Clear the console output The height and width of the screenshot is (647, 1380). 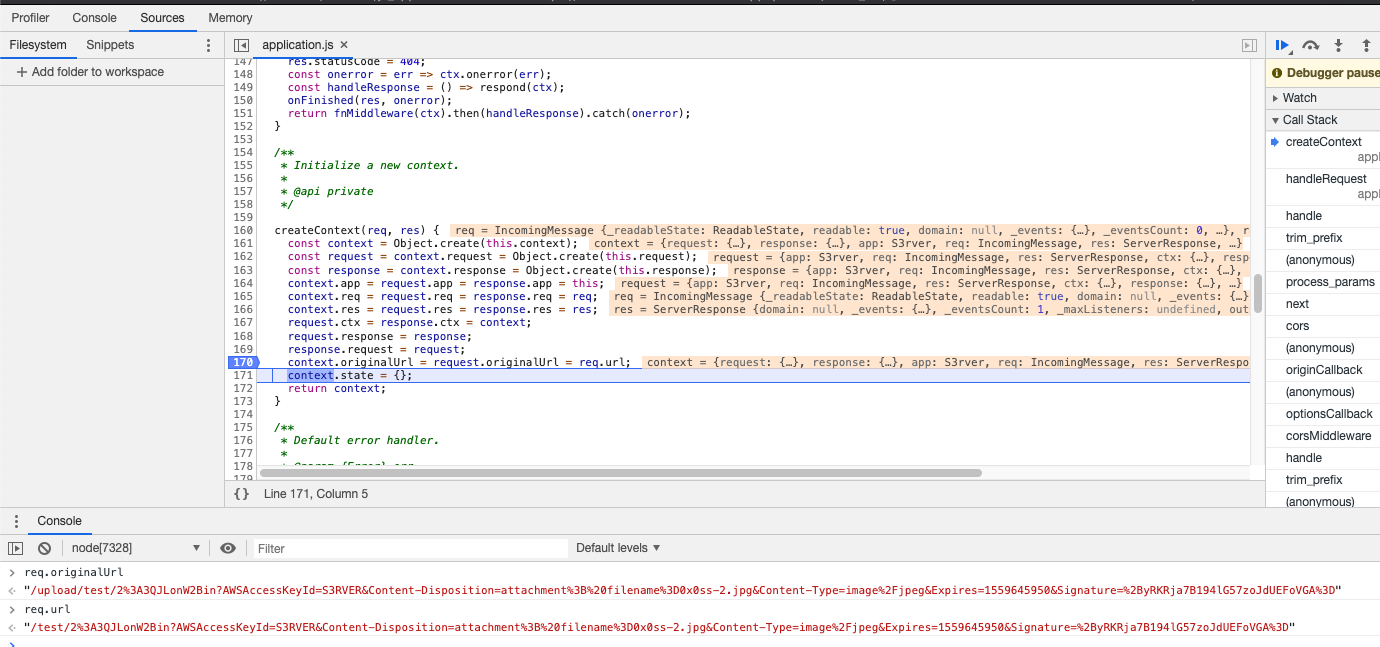(42, 548)
